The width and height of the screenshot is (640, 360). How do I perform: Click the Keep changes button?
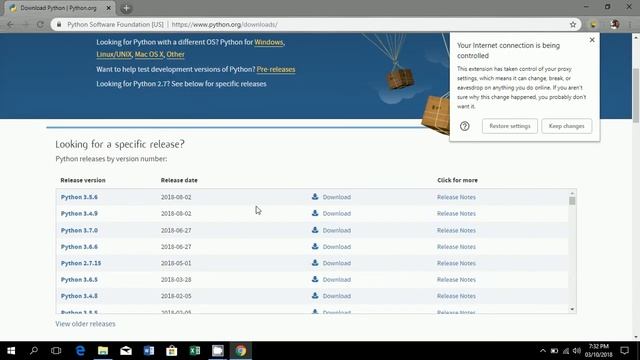(x=567, y=126)
